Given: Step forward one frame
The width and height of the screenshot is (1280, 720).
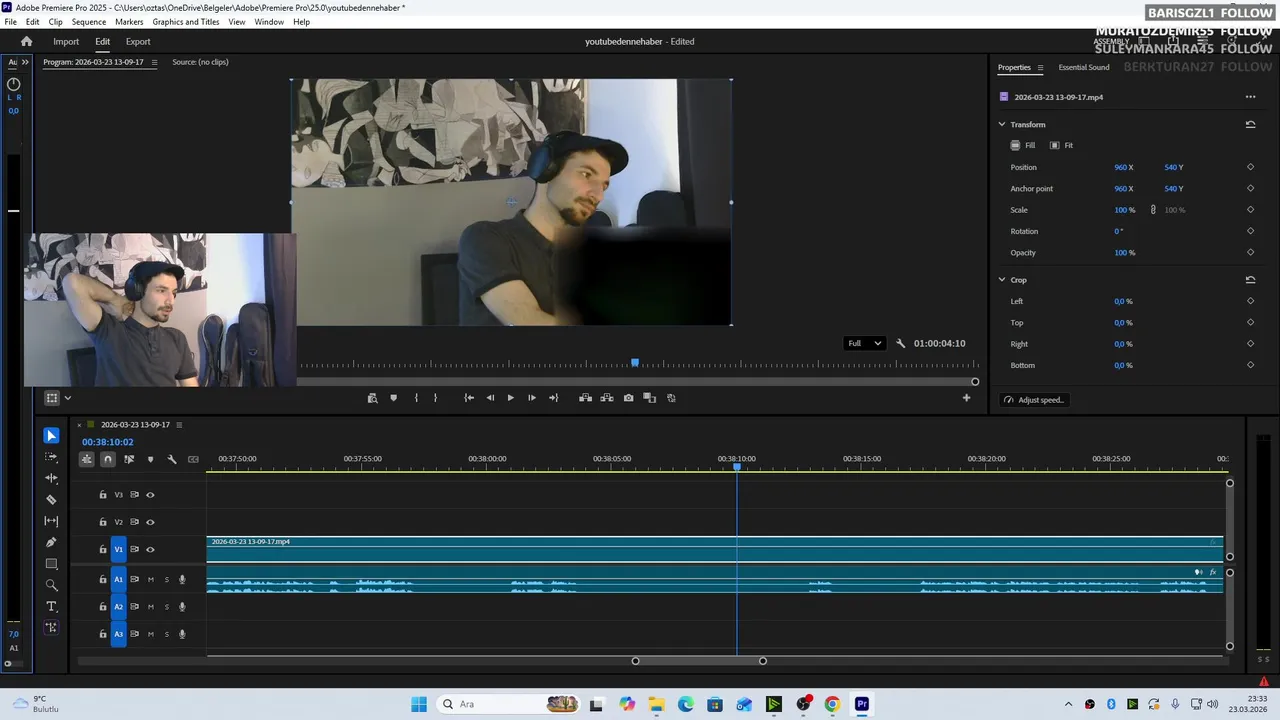Looking at the screenshot, I should 532,398.
